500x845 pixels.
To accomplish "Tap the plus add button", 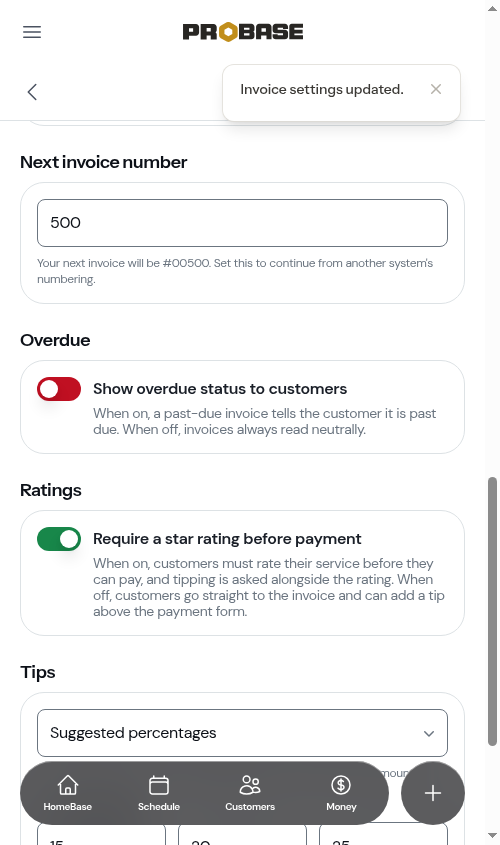I will [x=433, y=793].
